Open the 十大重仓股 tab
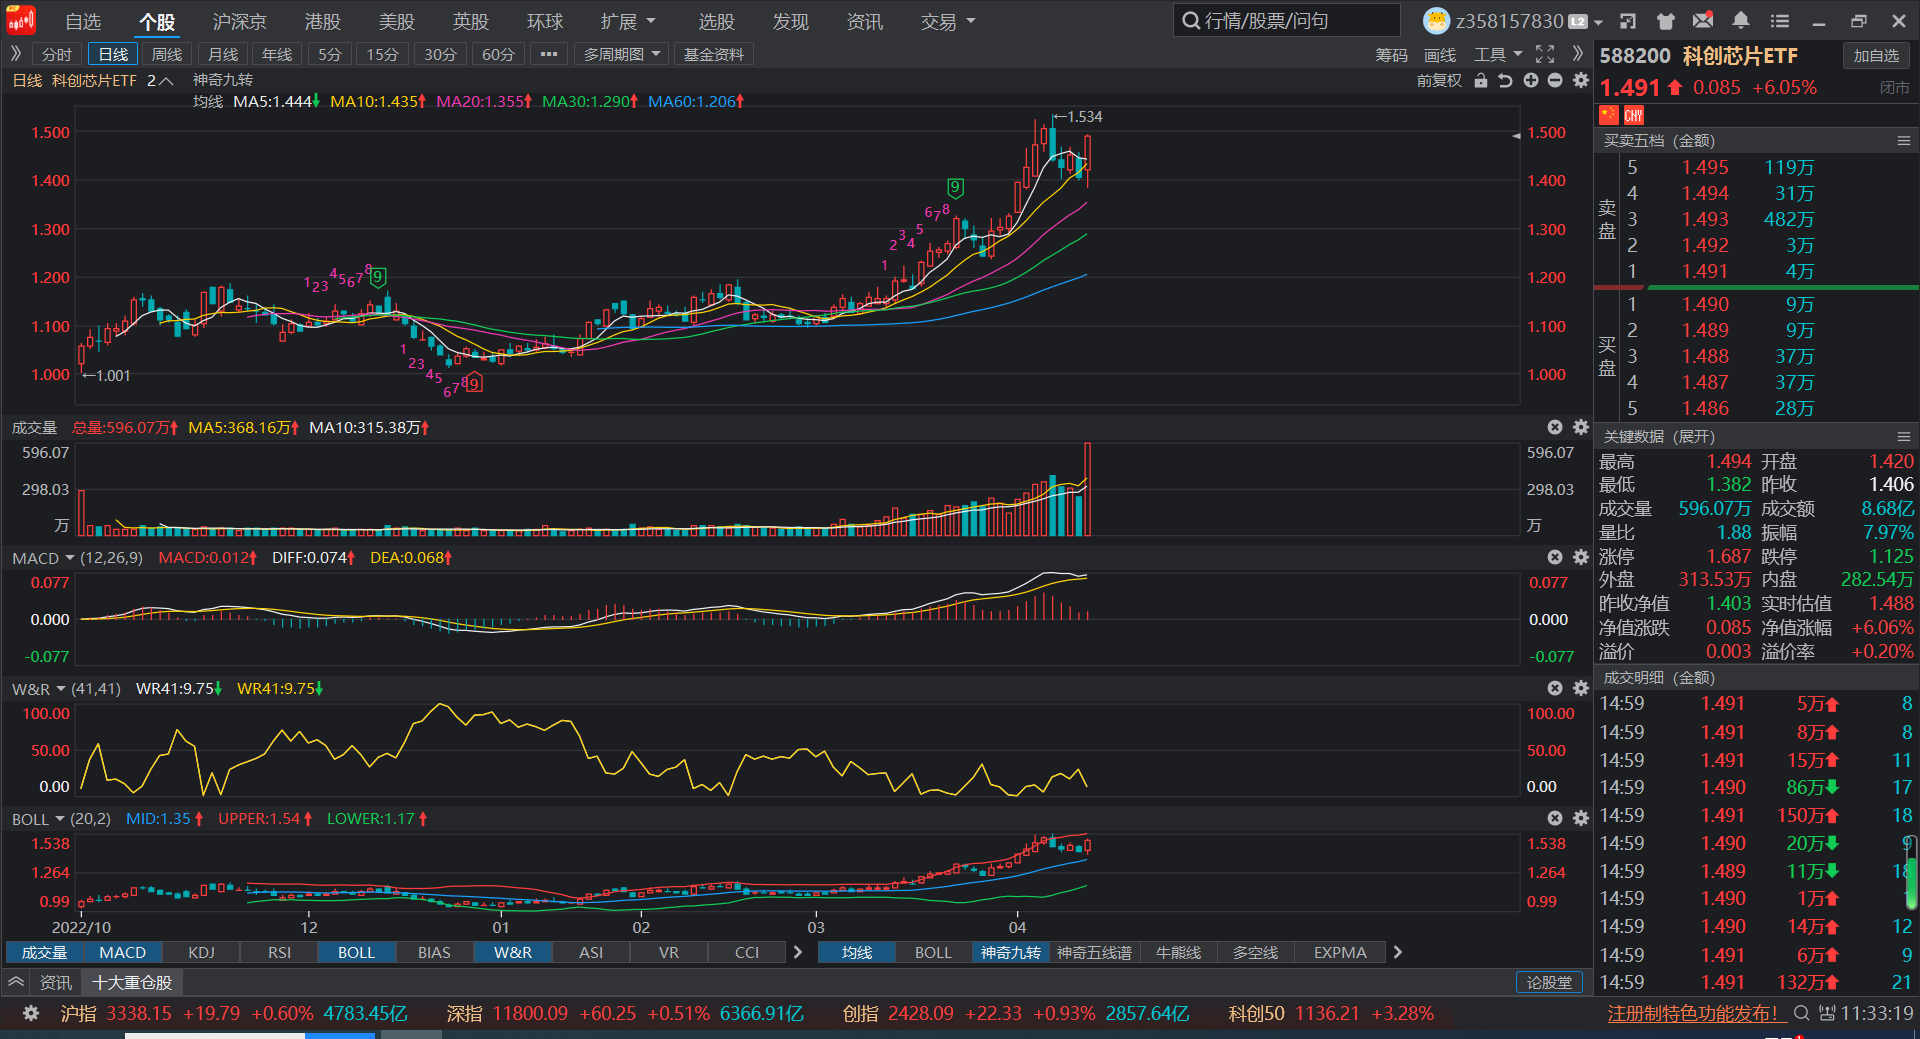The height and width of the screenshot is (1039, 1920). tap(132, 982)
